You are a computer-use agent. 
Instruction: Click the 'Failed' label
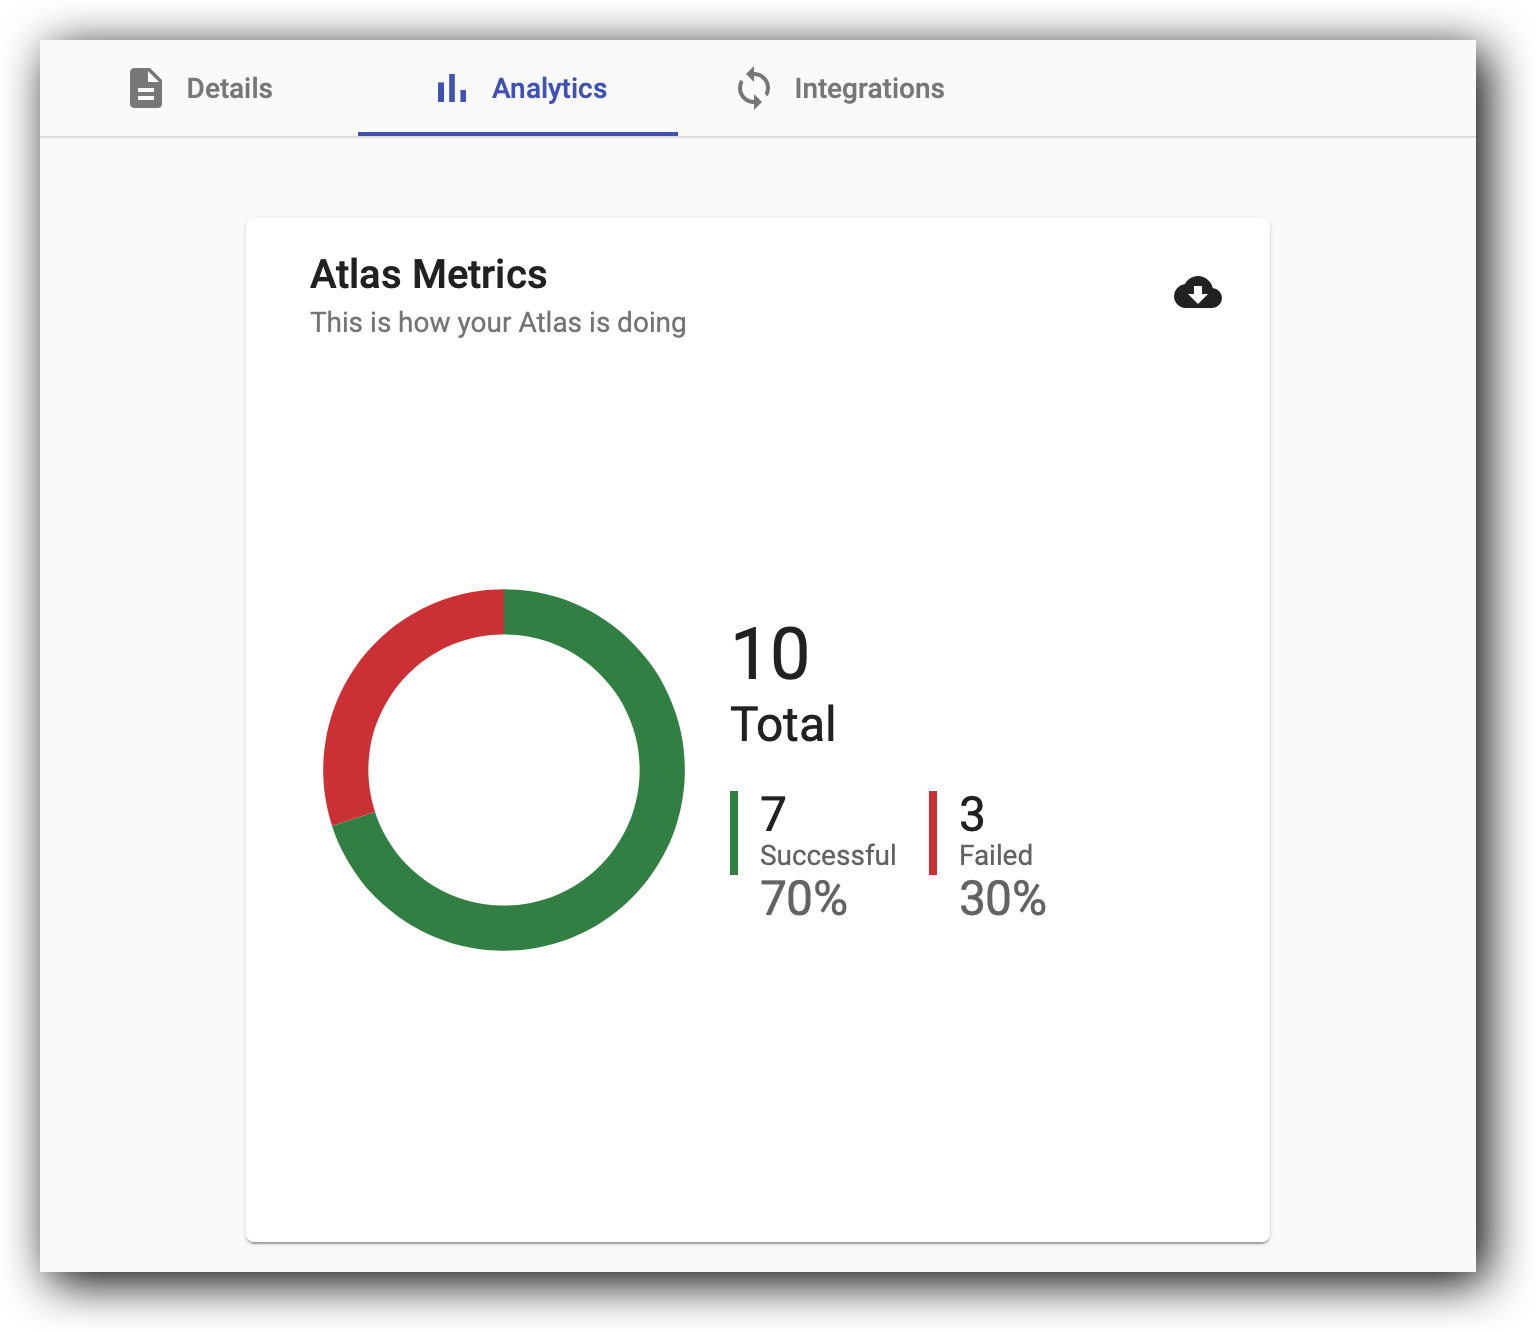996,855
